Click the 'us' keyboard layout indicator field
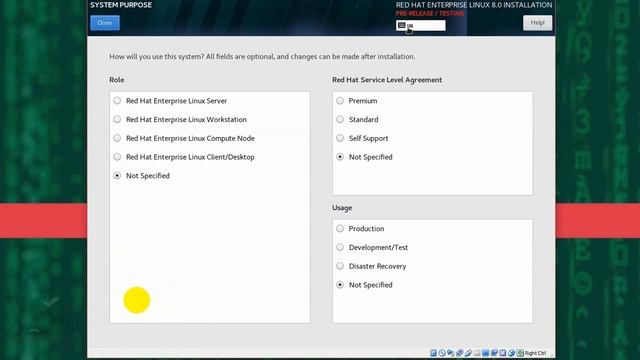The height and width of the screenshot is (360, 640). point(421,25)
